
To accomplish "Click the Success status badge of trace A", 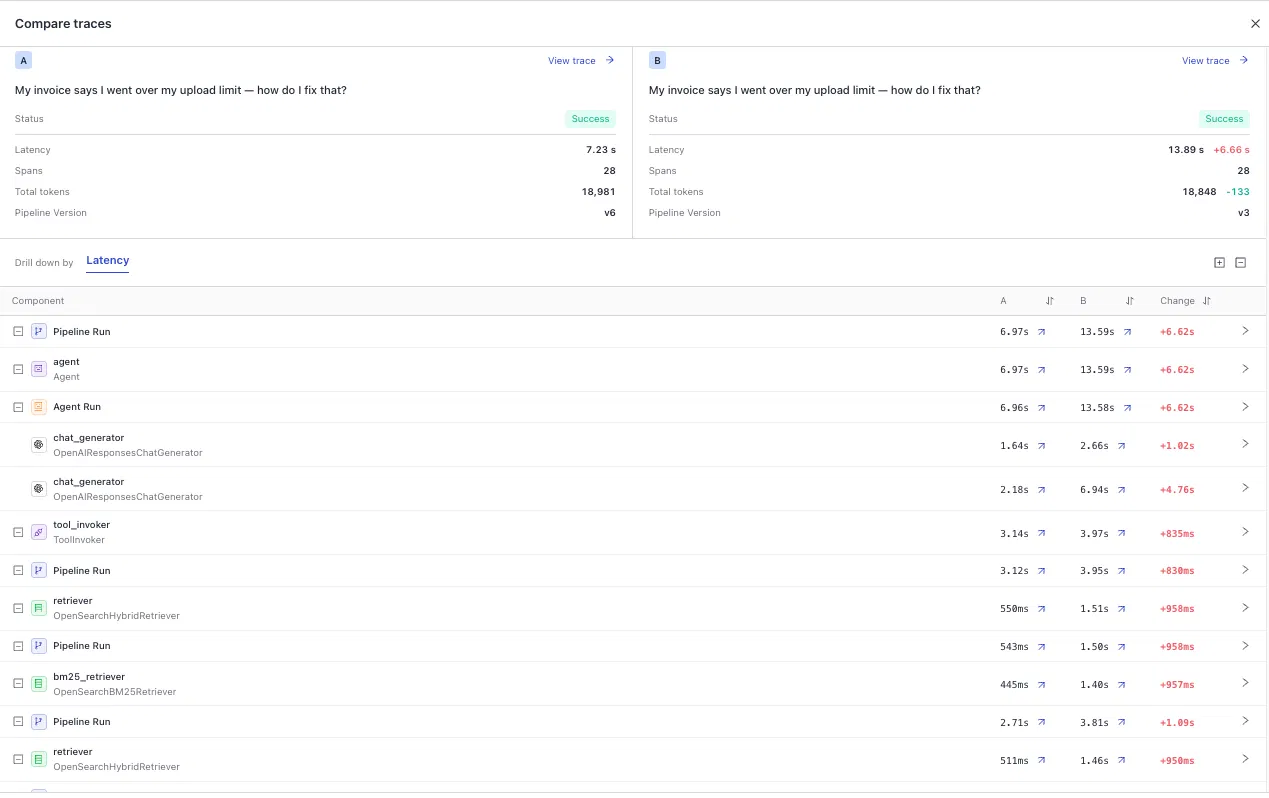I will [590, 119].
